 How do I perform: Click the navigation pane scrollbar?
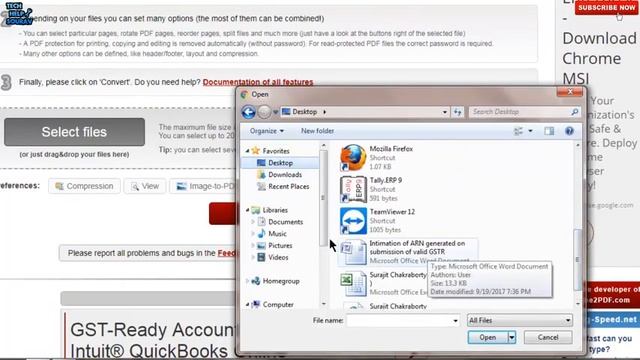tap(323, 198)
